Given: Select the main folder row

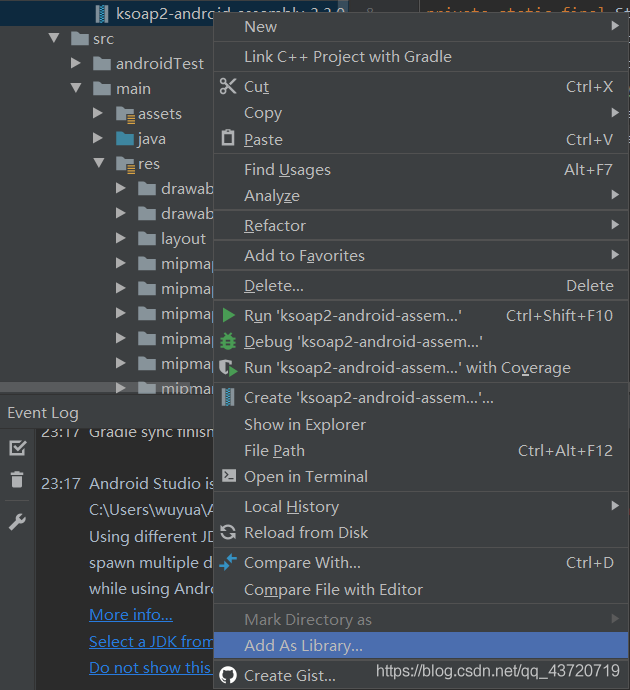Looking at the screenshot, I should [107, 88].
